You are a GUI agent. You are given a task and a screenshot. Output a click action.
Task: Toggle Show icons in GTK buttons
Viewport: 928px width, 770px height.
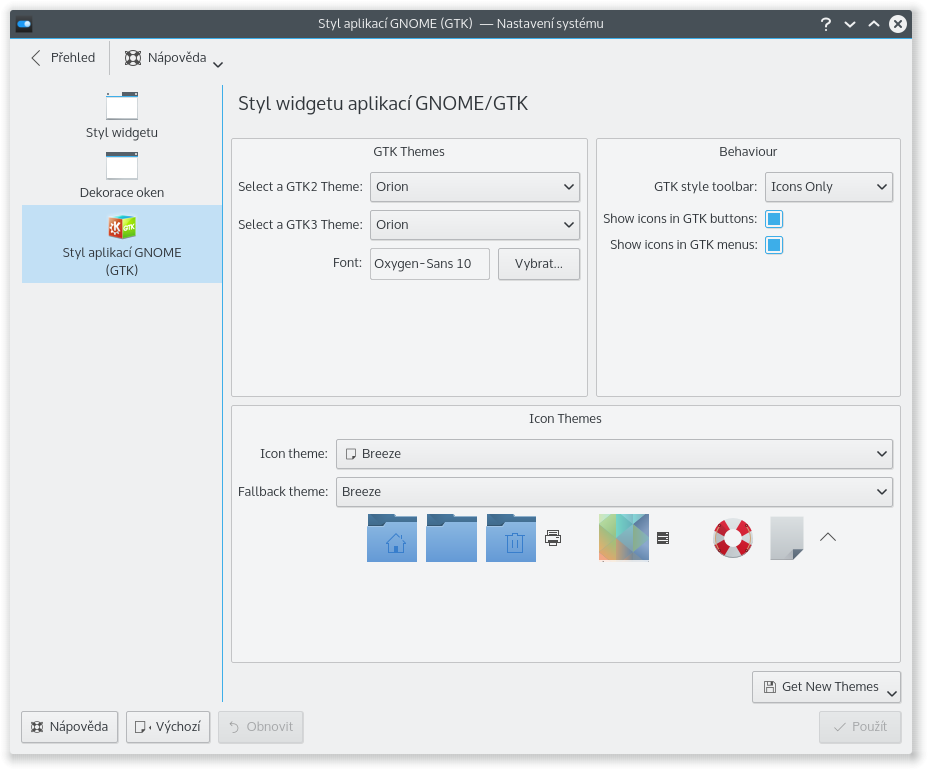774,219
